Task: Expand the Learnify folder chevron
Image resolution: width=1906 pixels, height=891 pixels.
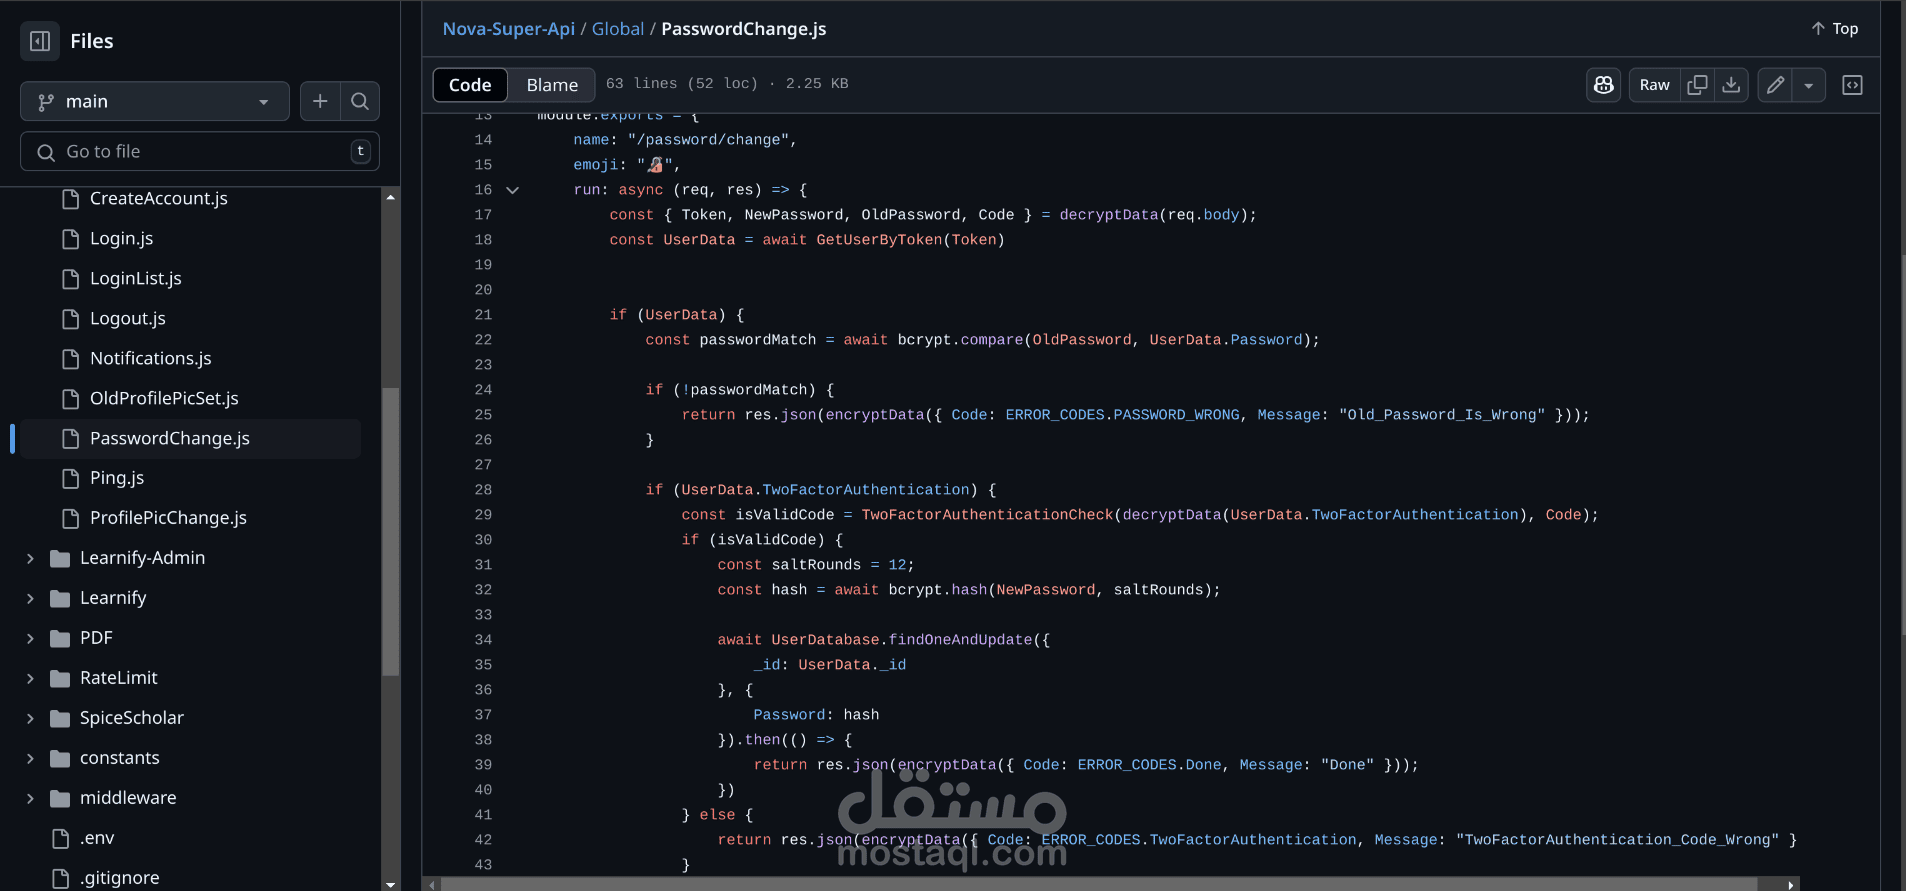Action: coord(30,598)
